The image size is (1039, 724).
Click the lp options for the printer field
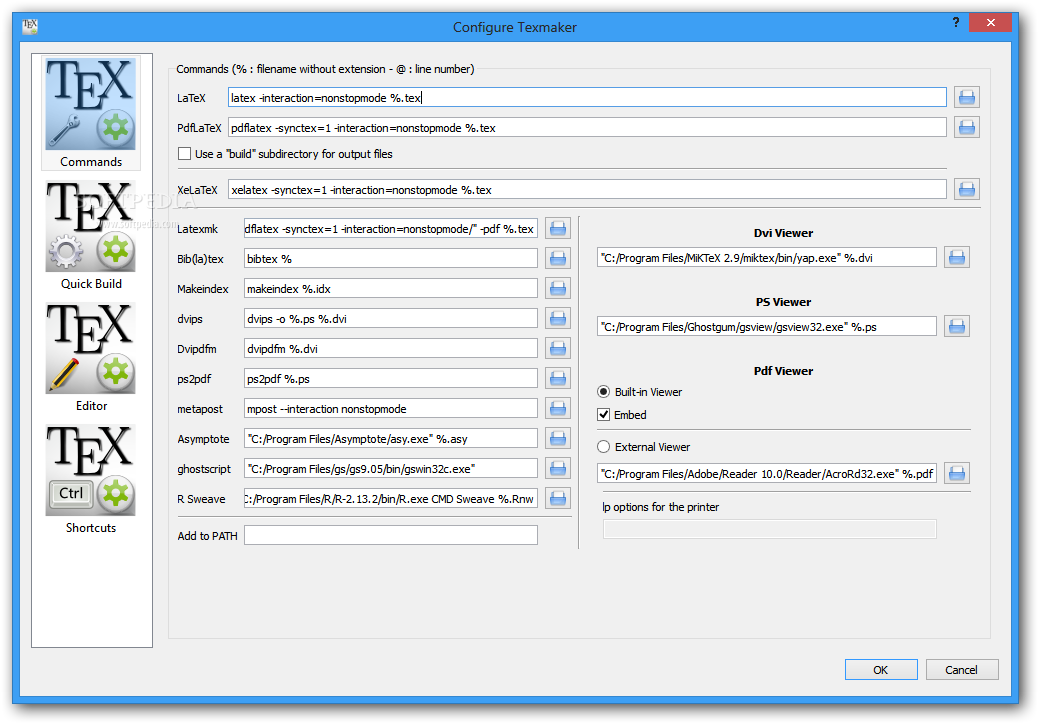769,529
